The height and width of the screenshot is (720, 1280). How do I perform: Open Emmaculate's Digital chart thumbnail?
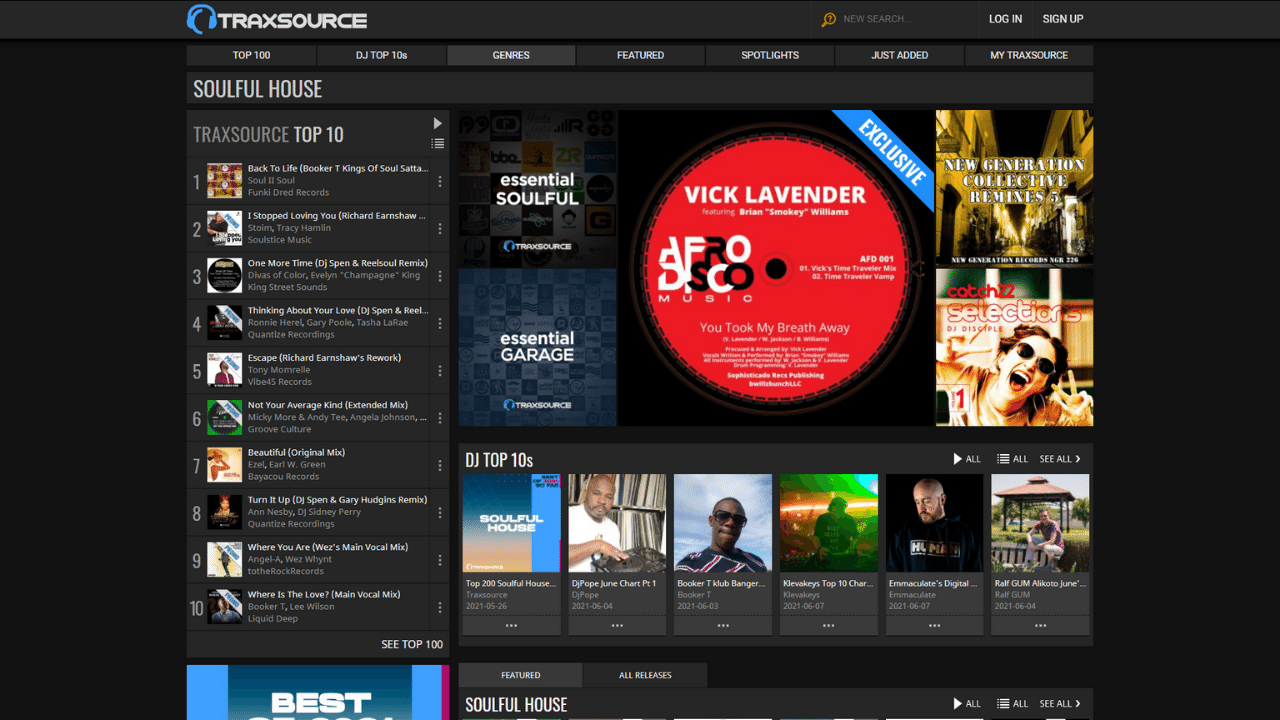(935, 523)
